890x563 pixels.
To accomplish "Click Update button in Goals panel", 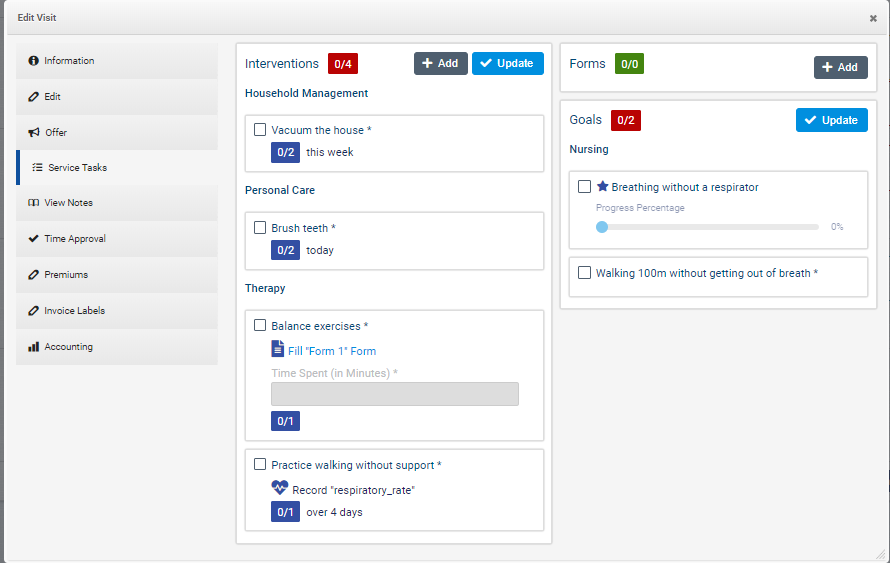I will [x=831, y=120].
